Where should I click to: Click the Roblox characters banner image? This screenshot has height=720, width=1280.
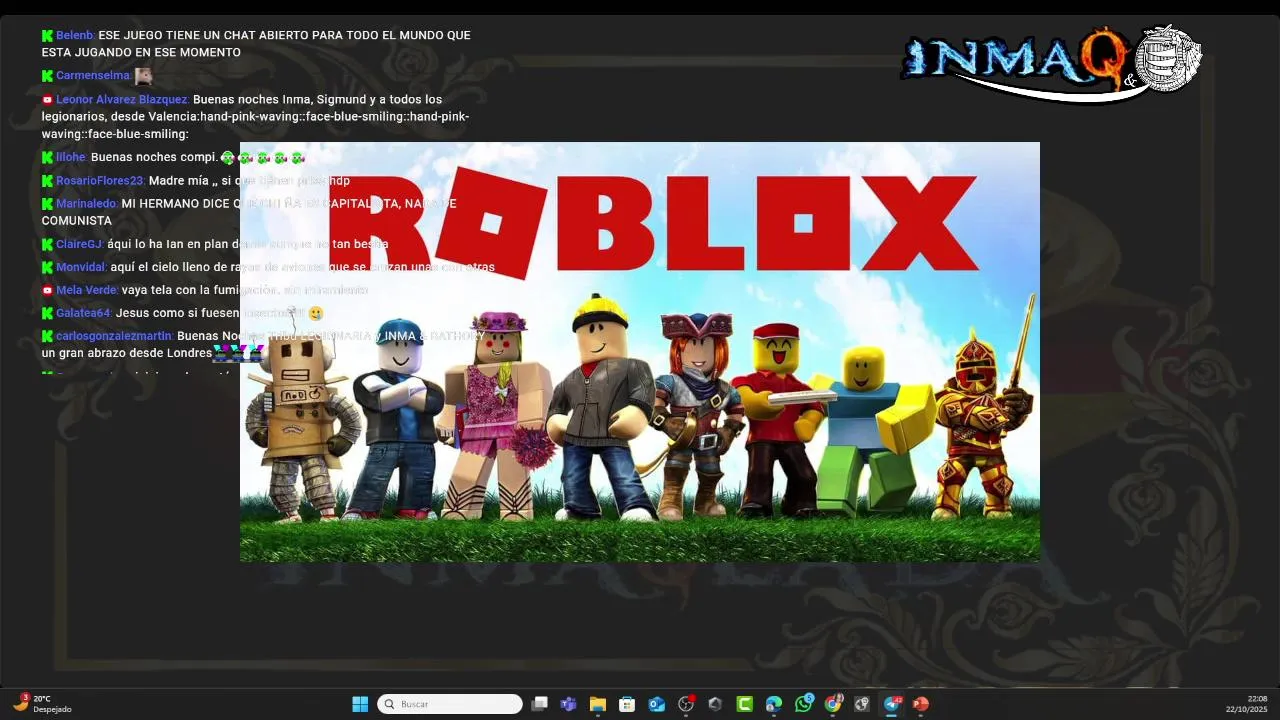pyautogui.click(x=640, y=352)
